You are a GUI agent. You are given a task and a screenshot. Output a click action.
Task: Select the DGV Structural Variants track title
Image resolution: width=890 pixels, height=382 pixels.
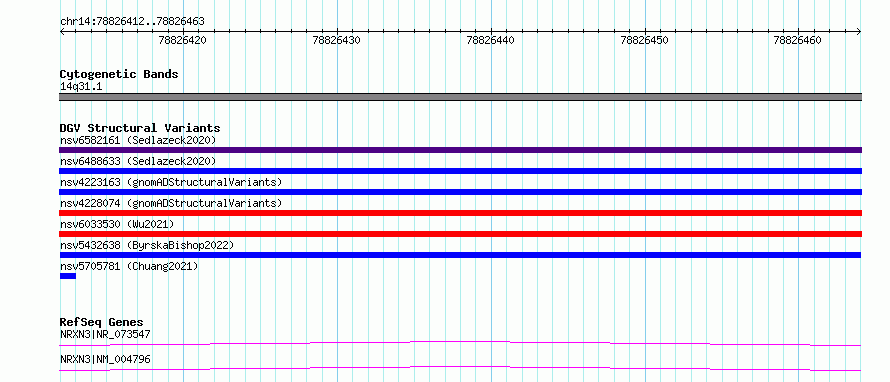pyautogui.click(x=140, y=128)
